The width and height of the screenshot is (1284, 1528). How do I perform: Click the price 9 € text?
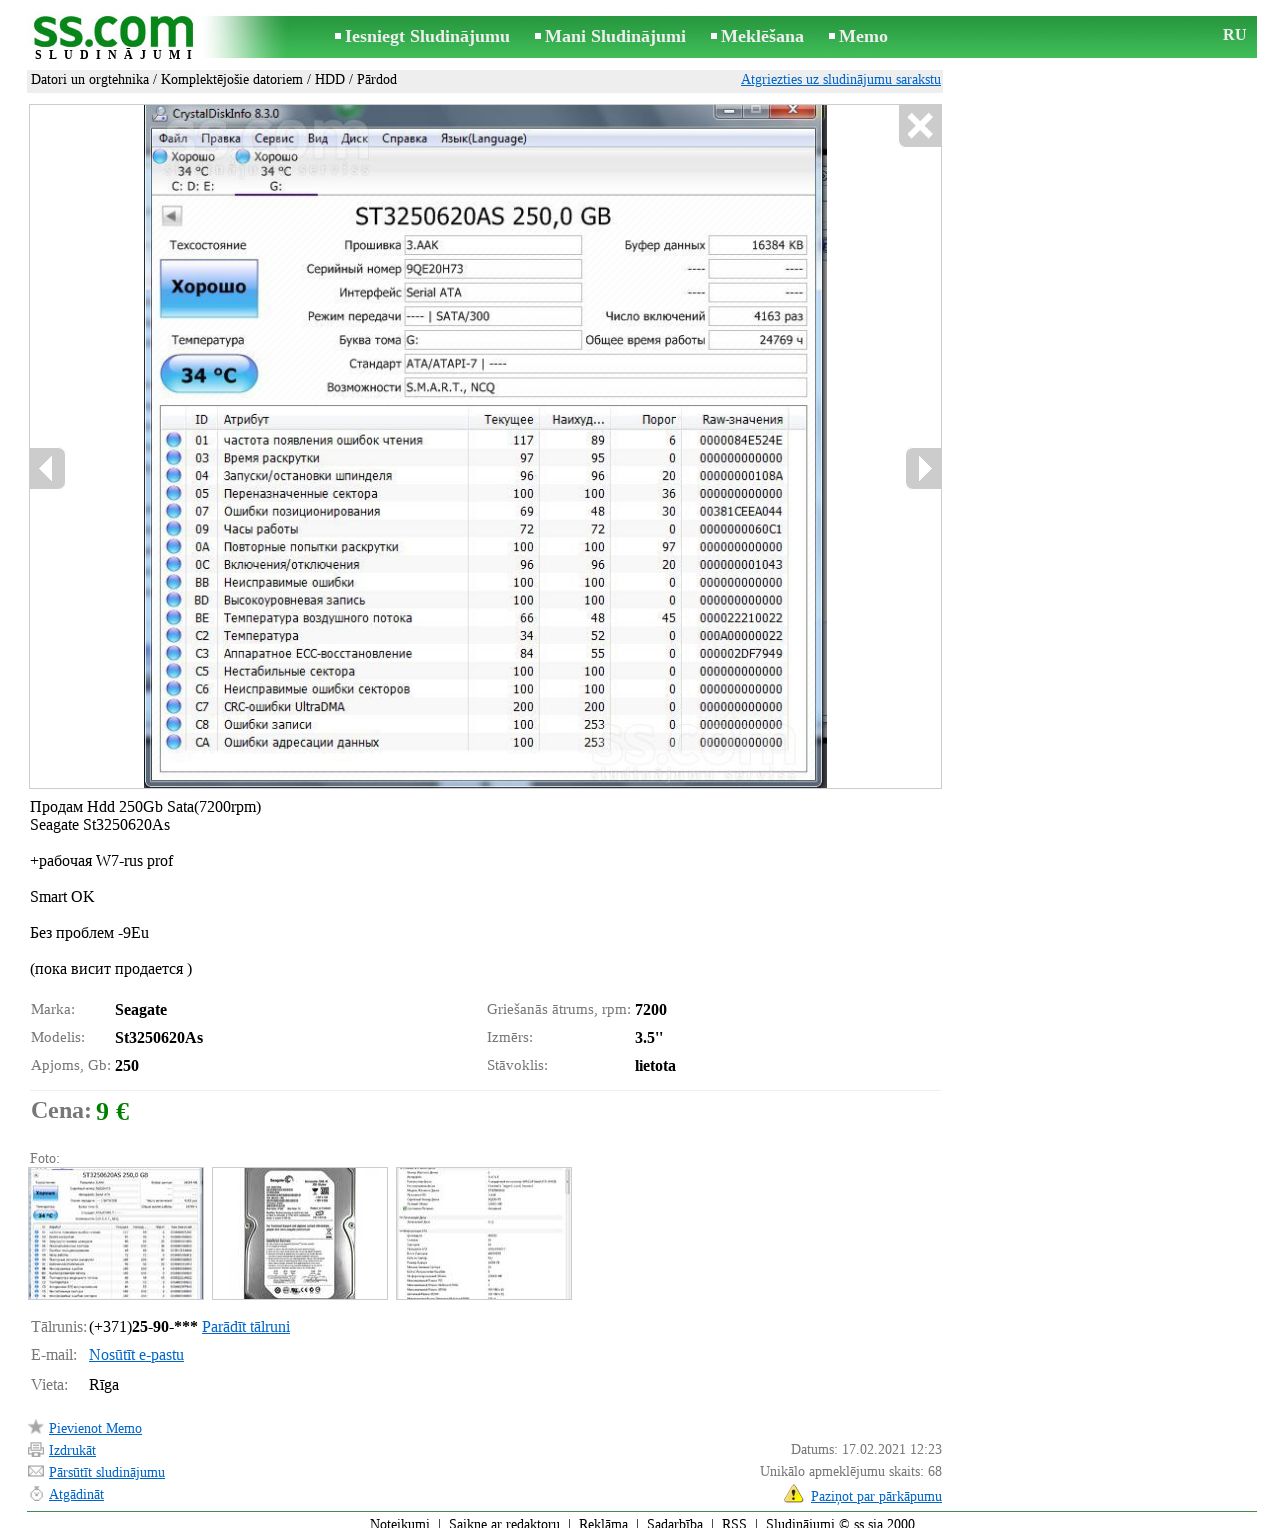coord(113,1111)
